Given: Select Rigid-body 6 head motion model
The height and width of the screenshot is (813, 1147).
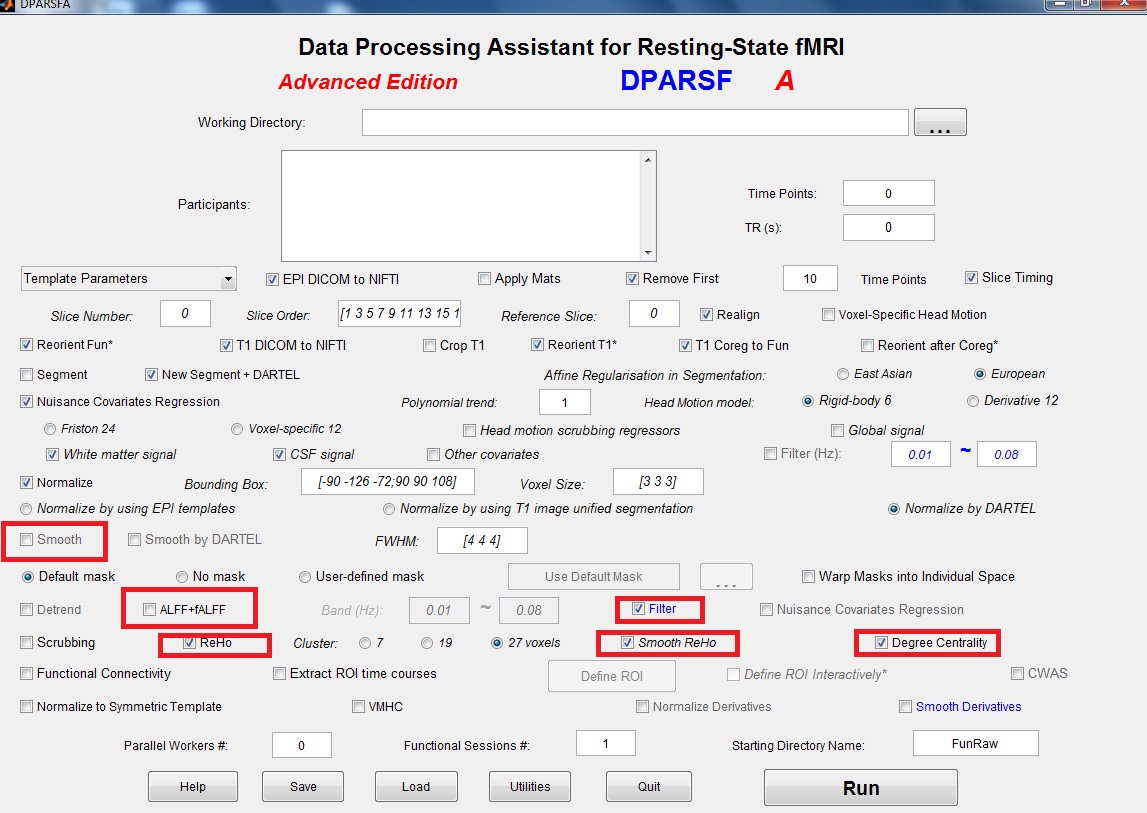Looking at the screenshot, I should pyautogui.click(x=808, y=401).
